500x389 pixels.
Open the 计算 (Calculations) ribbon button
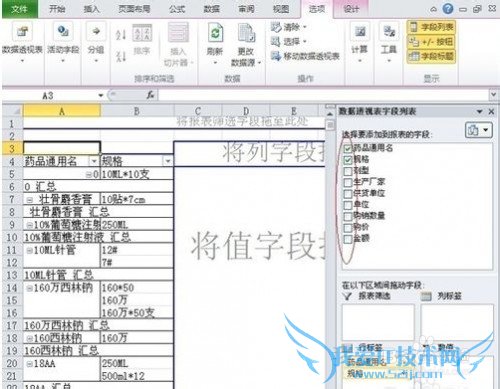[x=360, y=42]
